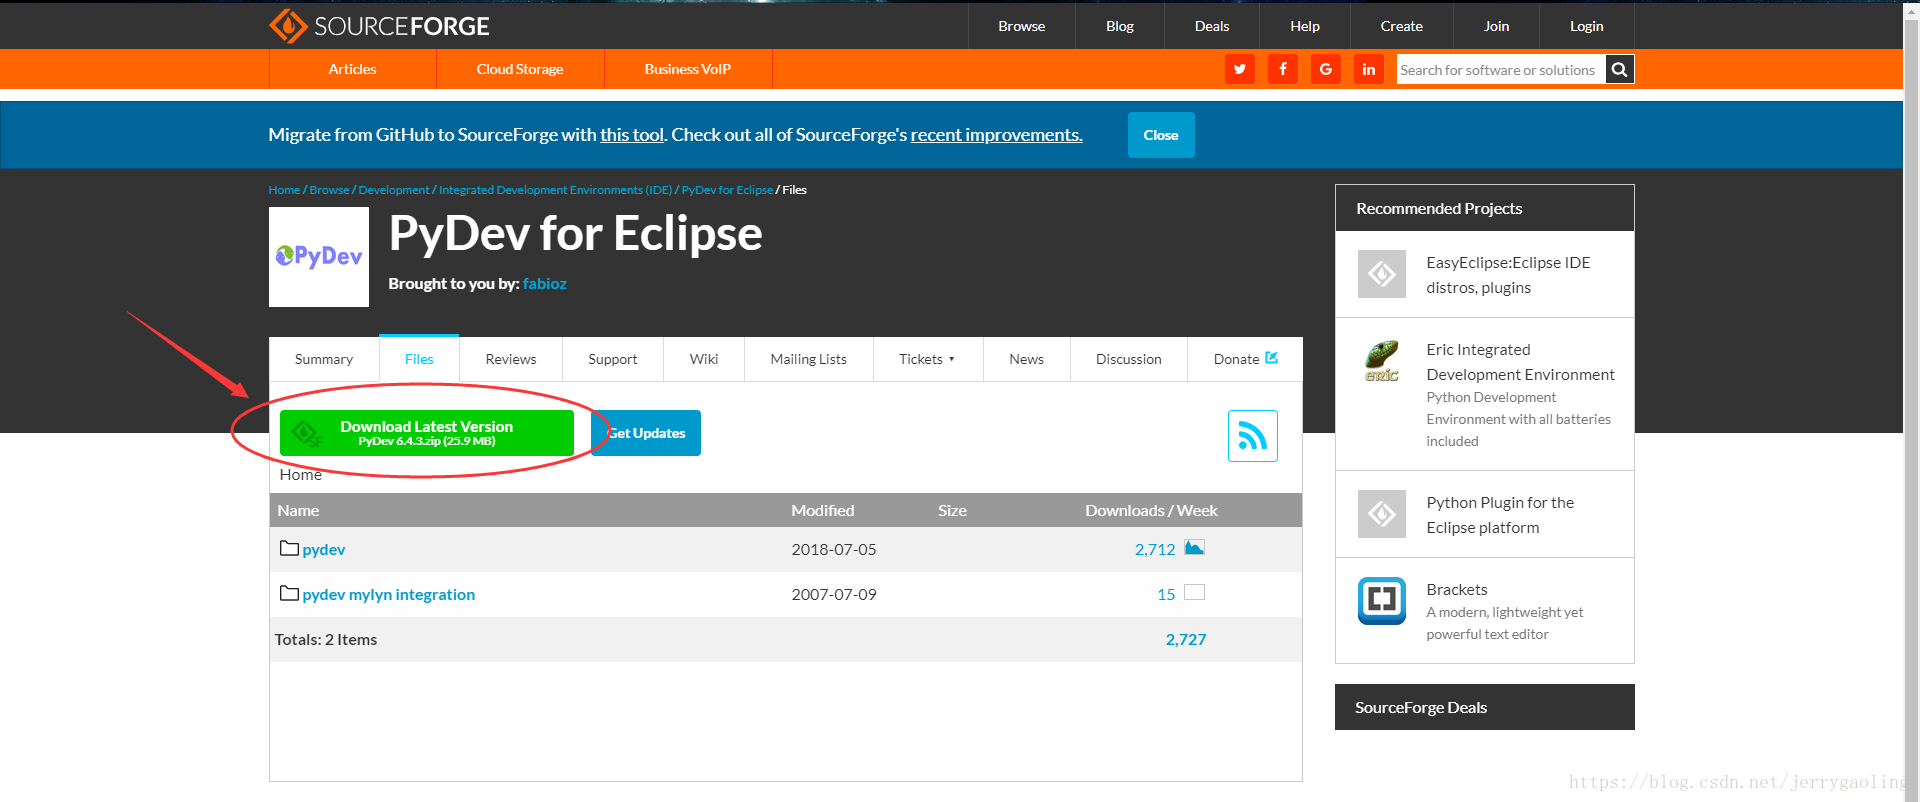Close the migration banner
The image size is (1920, 802).
1161,135
